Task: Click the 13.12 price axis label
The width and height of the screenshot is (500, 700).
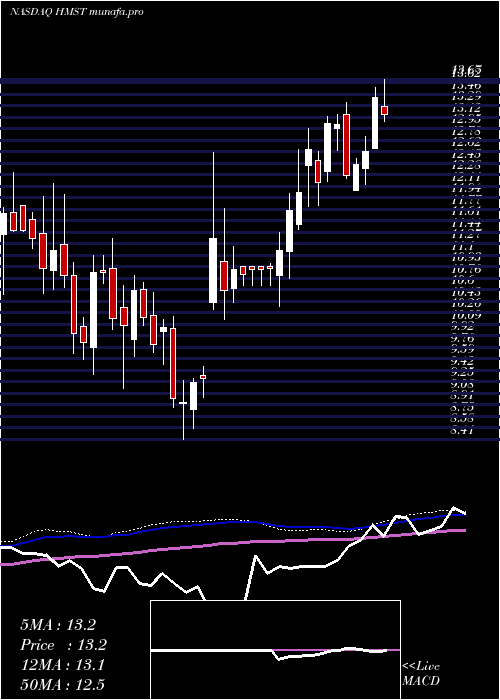Action: 466,109
